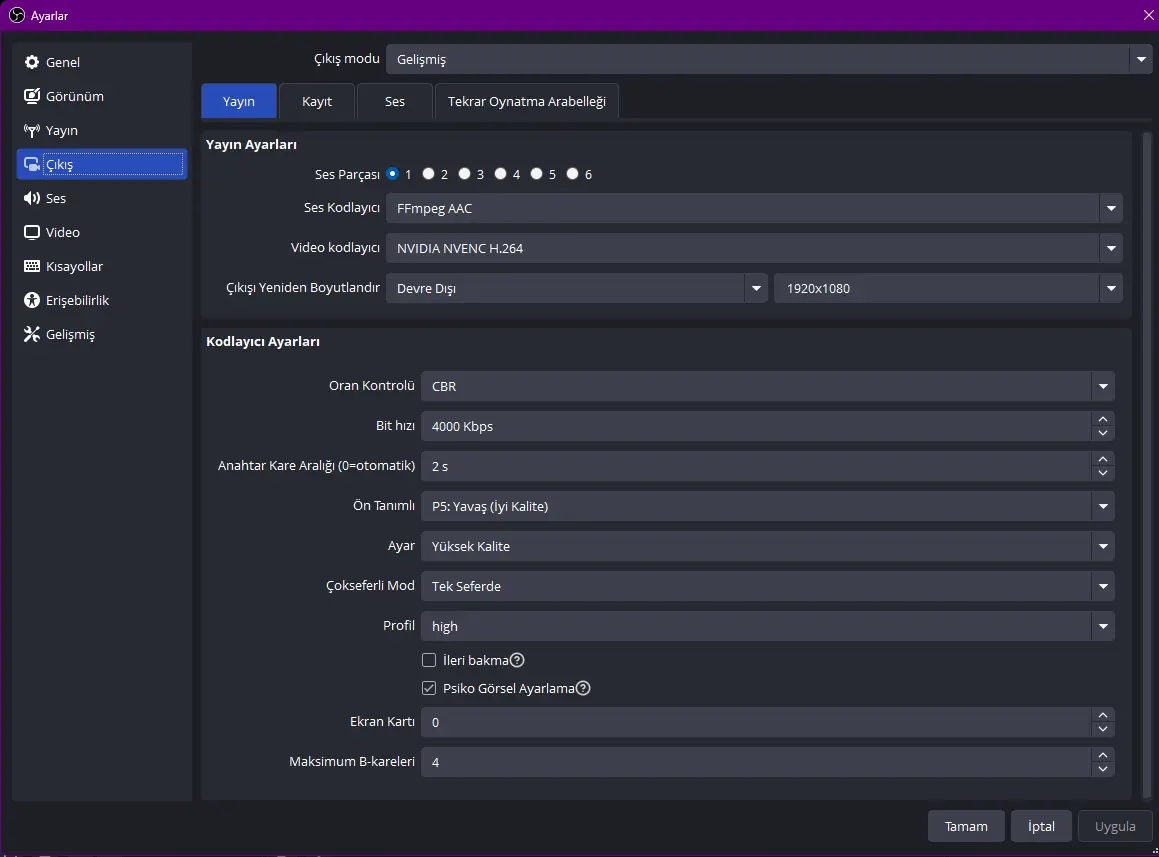Expand the Çıkış modu dropdown

(769, 59)
